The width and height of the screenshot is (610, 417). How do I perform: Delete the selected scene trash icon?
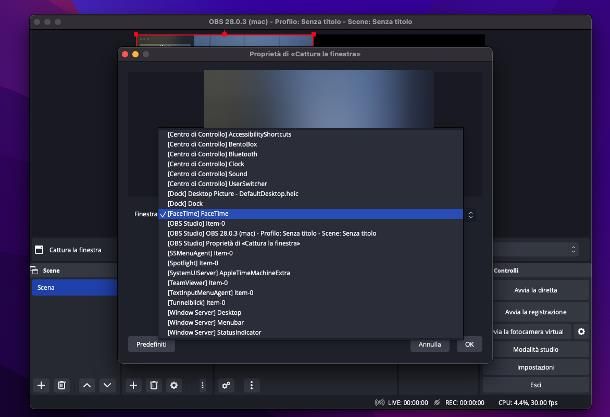61,385
